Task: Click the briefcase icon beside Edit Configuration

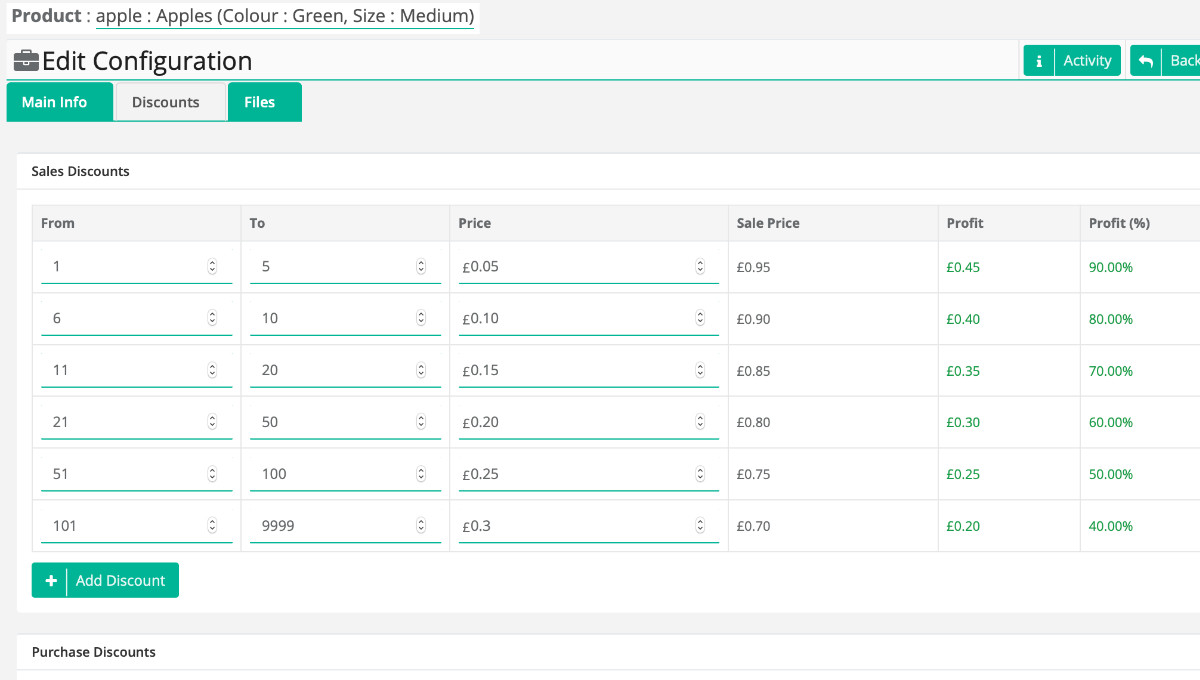Action: pyautogui.click(x=26, y=61)
